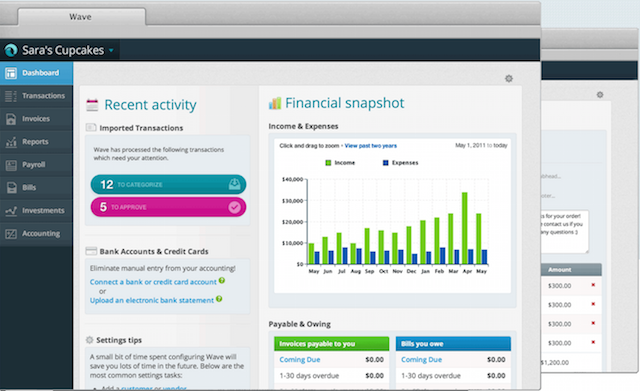Open Coming Due under Invoices payable to you
640x391 pixels.
tap(300, 360)
